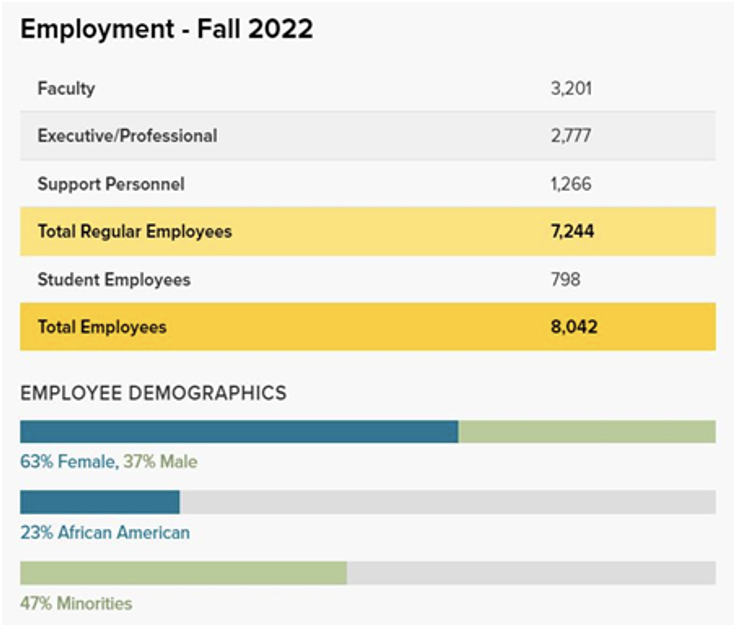The height and width of the screenshot is (630, 738).
Task: Click the 63% Female label
Action: pos(68,462)
